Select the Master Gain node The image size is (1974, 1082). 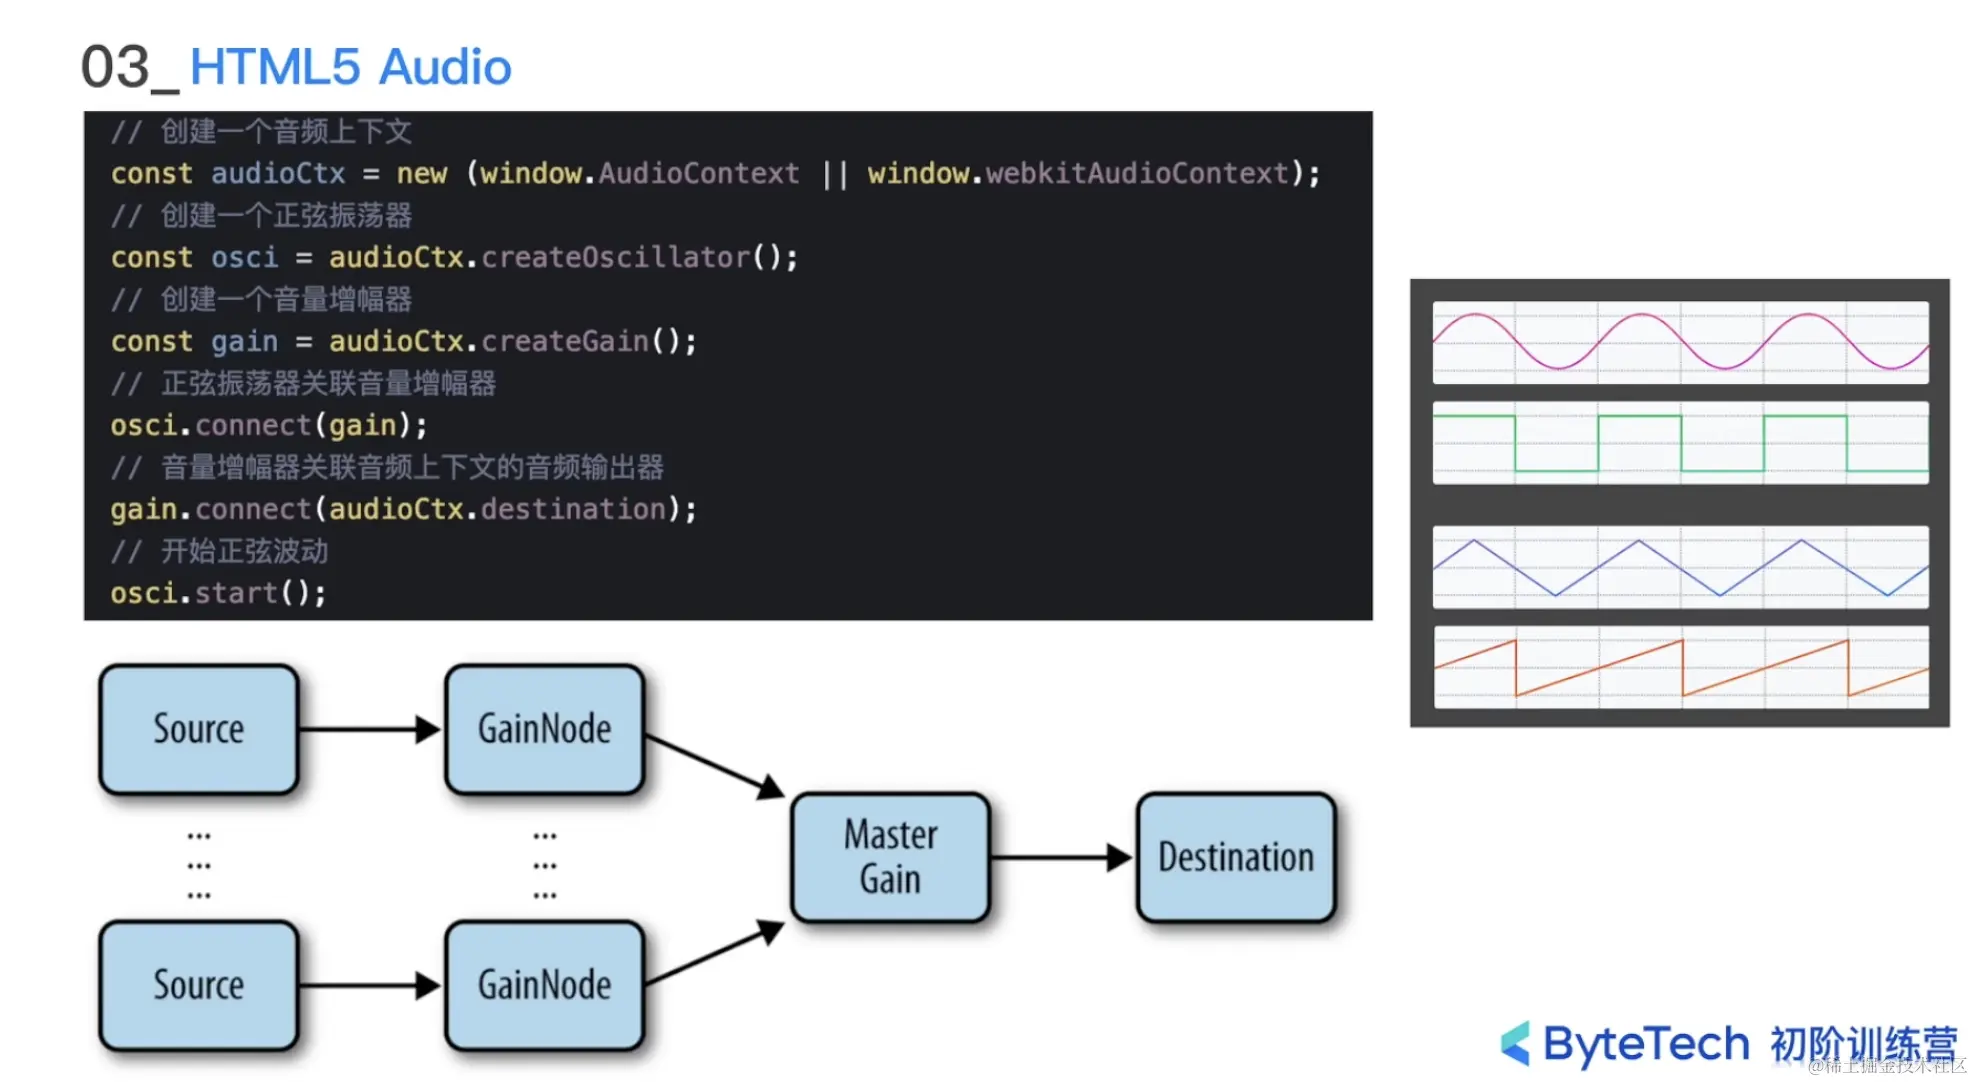889,857
